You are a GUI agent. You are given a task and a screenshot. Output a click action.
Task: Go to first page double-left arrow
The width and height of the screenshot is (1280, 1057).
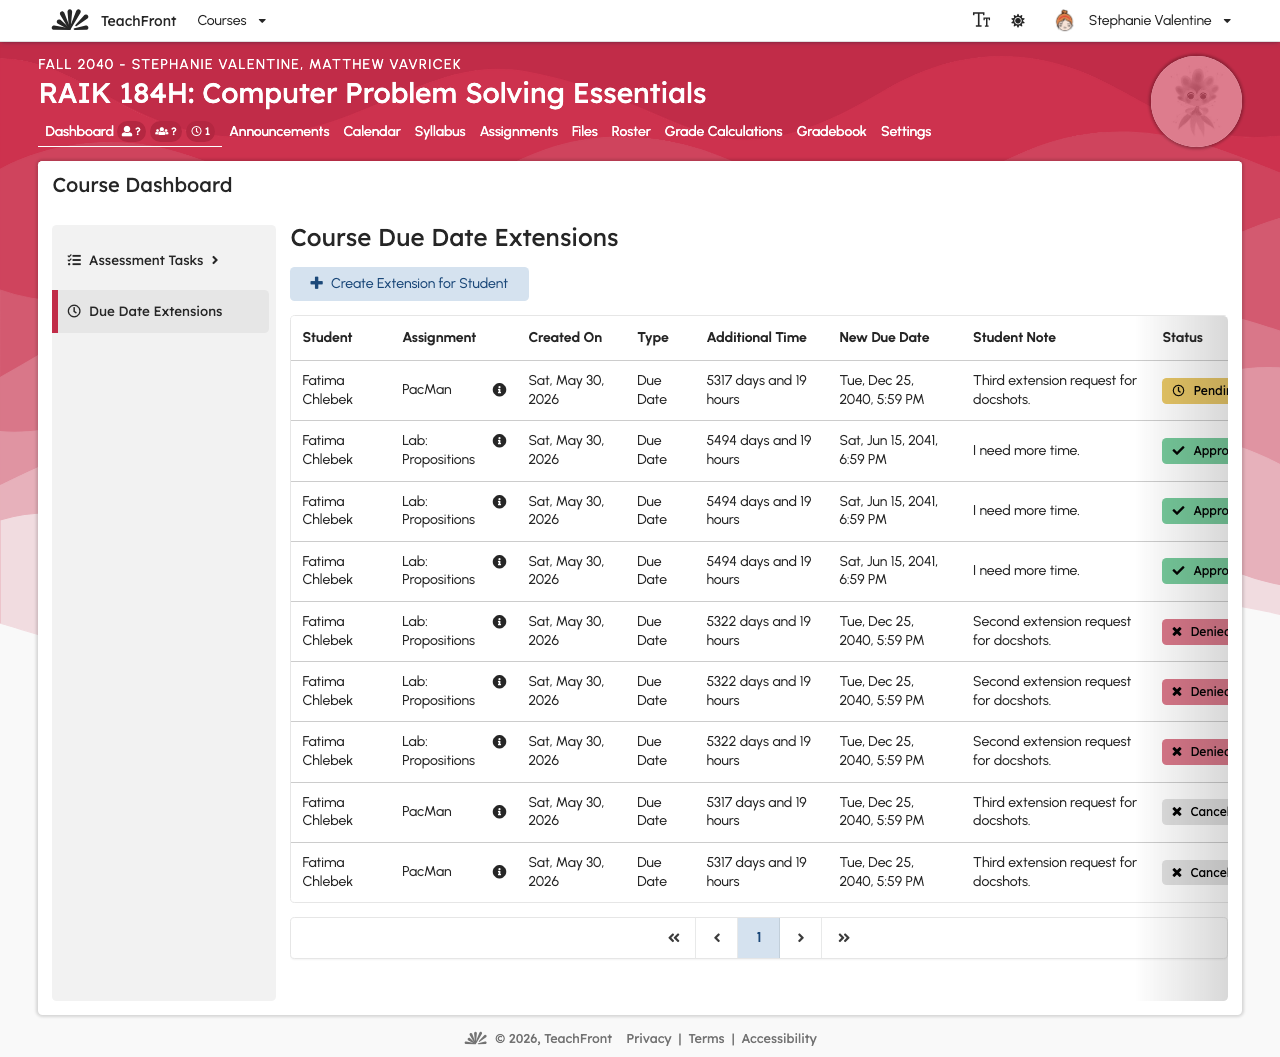(x=674, y=938)
